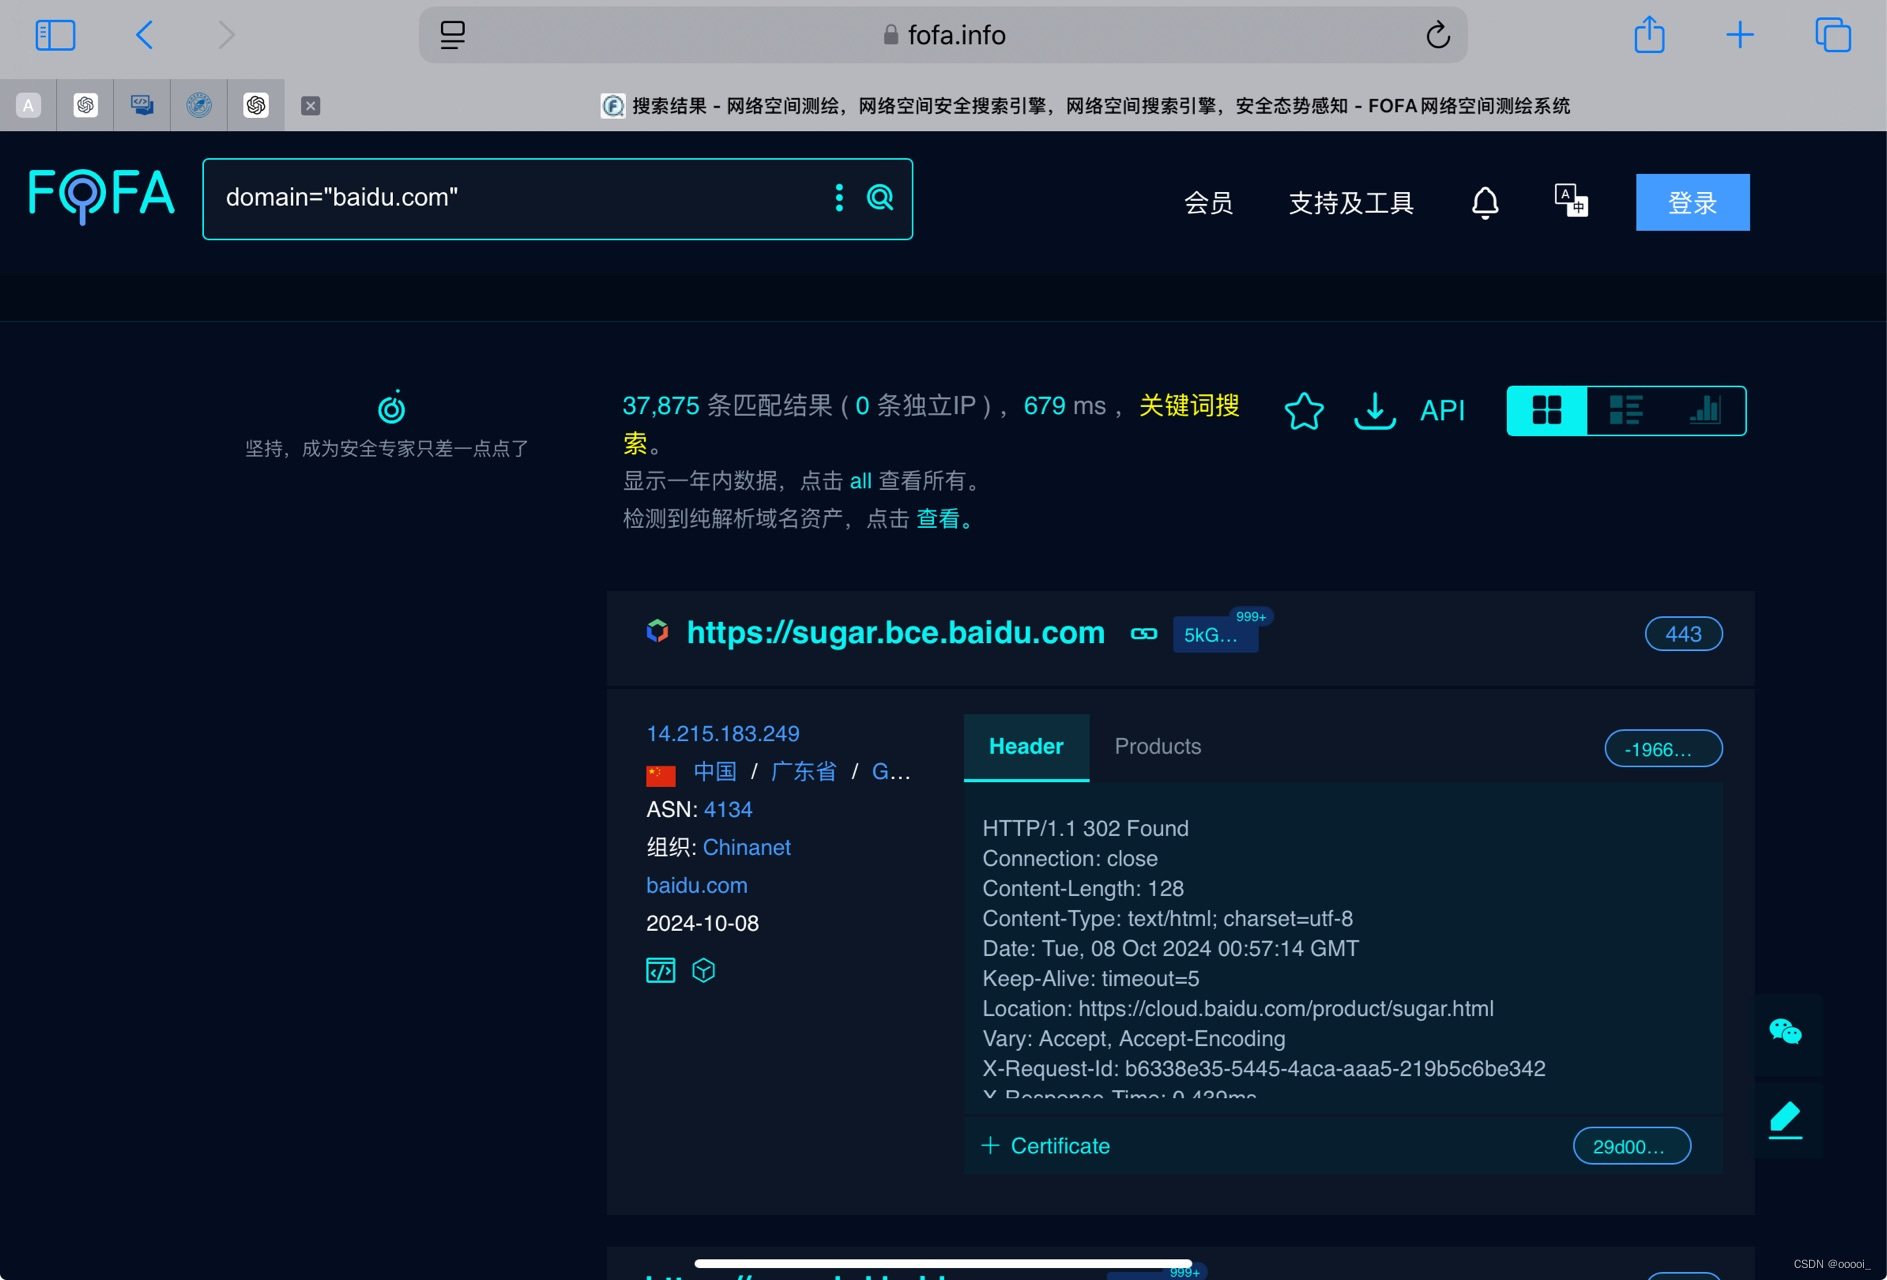Click the chain link icon next to sugar.bce.baidu.com
The width and height of the screenshot is (1887, 1280).
(1144, 634)
